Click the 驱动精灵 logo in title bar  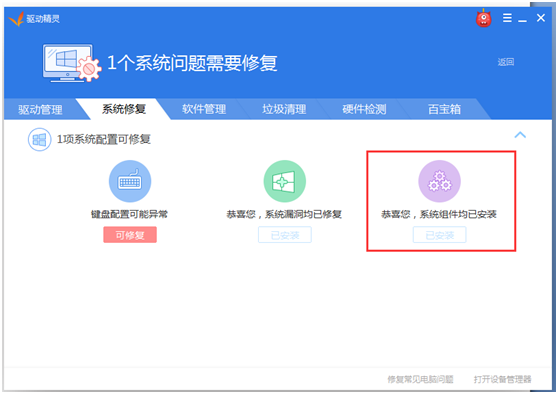tap(34, 19)
